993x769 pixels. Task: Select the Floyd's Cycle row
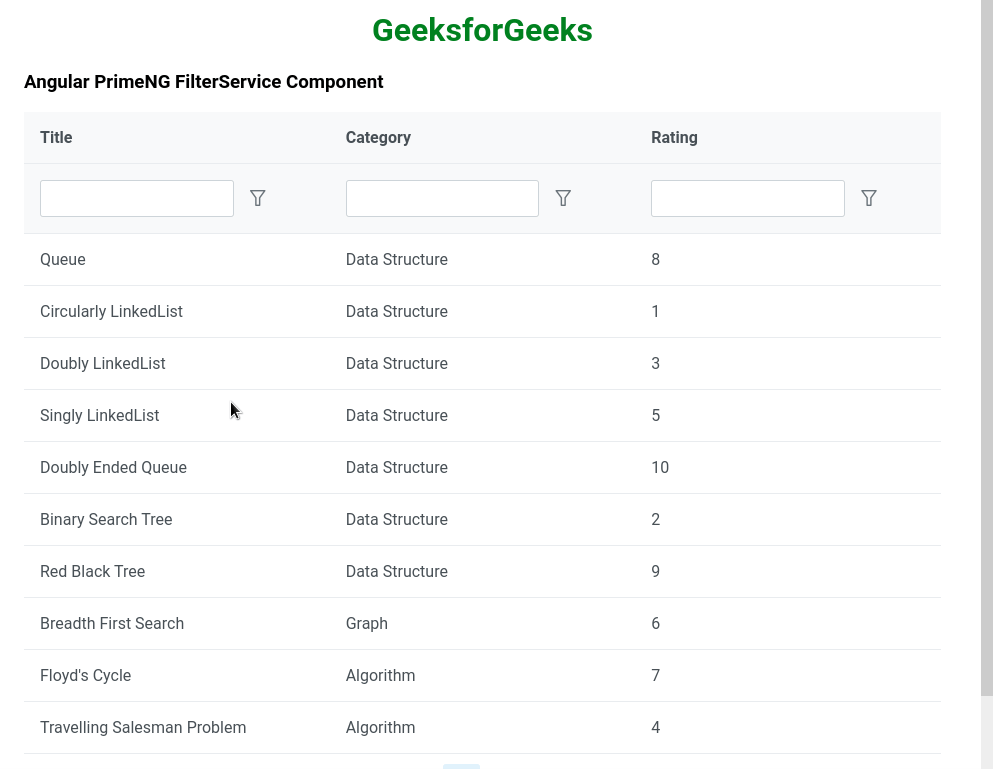(85, 675)
